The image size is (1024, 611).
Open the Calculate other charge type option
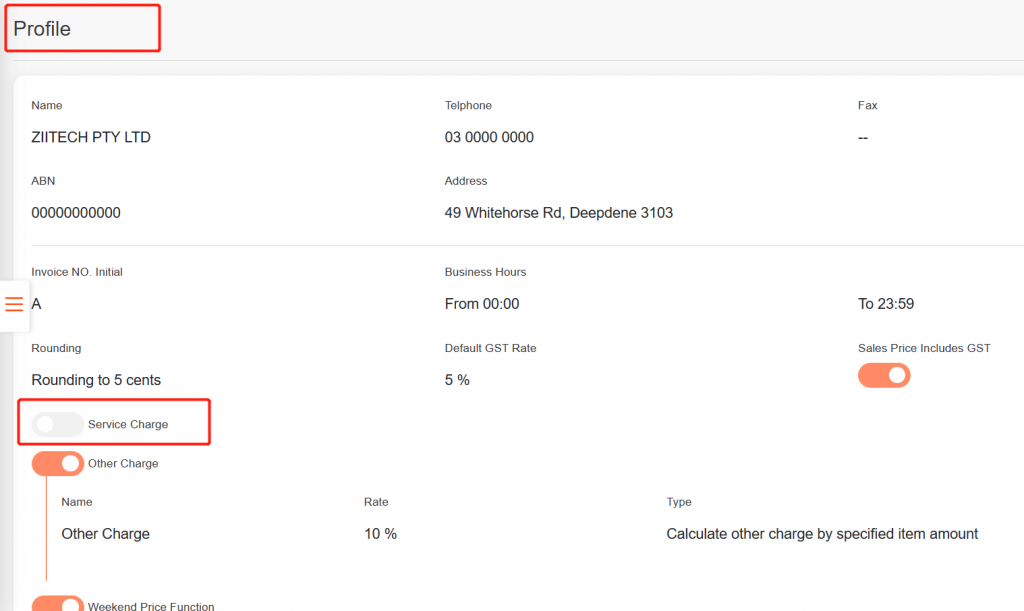[822, 534]
